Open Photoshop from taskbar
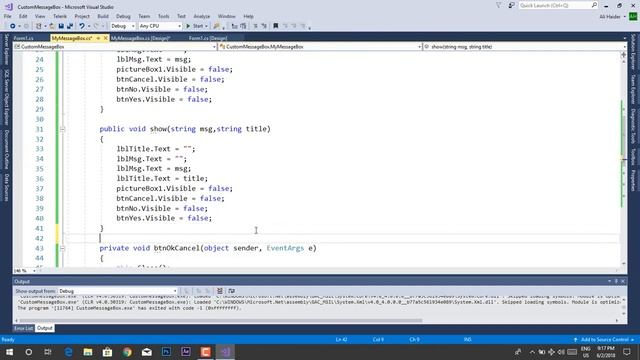Viewport: 640px width, 360px height. tap(166, 352)
